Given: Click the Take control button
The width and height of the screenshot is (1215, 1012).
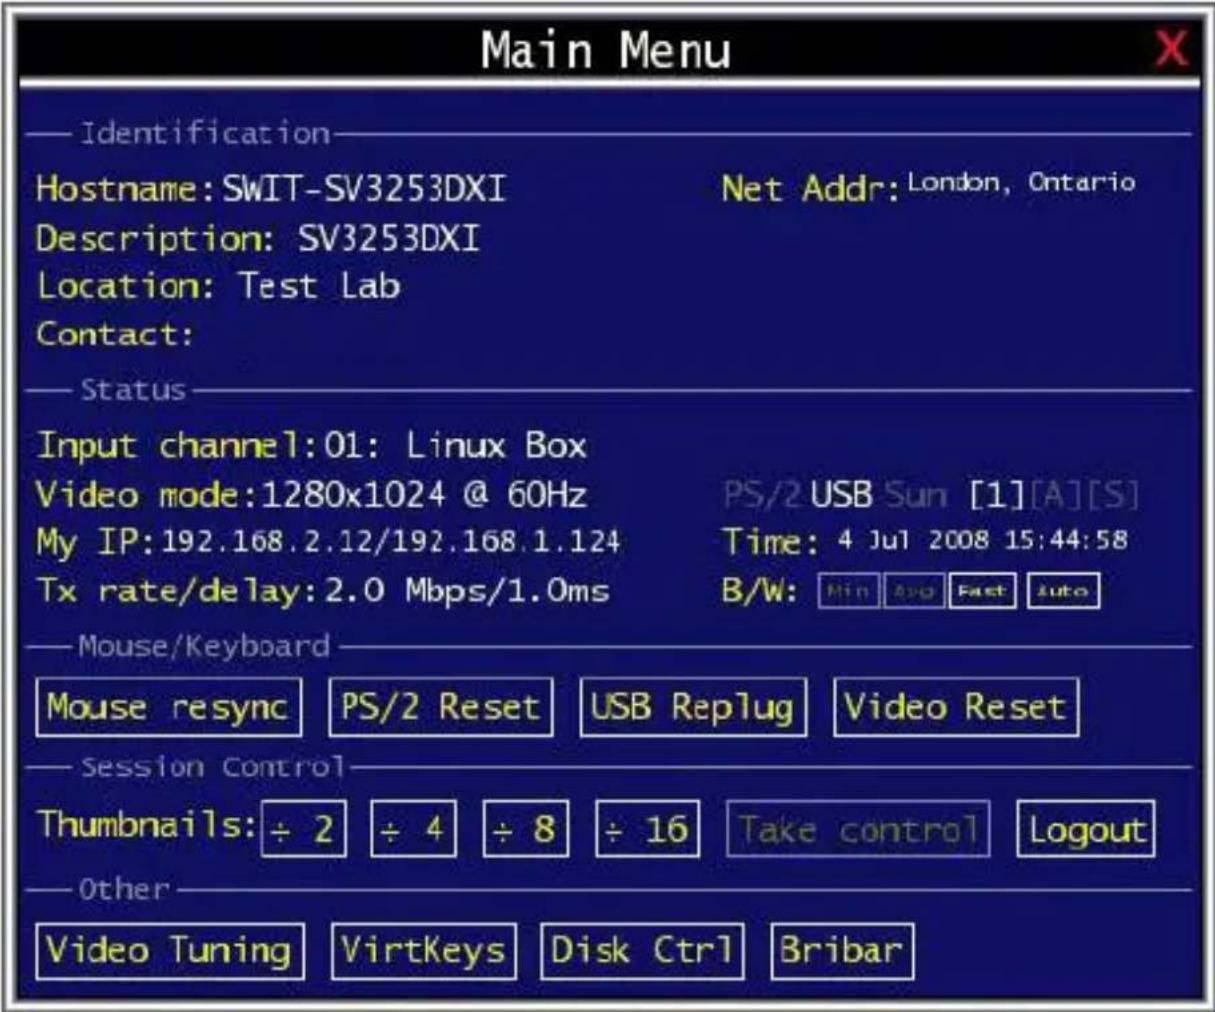Looking at the screenshot, I should pyautogui.click(x=858, y=828).
